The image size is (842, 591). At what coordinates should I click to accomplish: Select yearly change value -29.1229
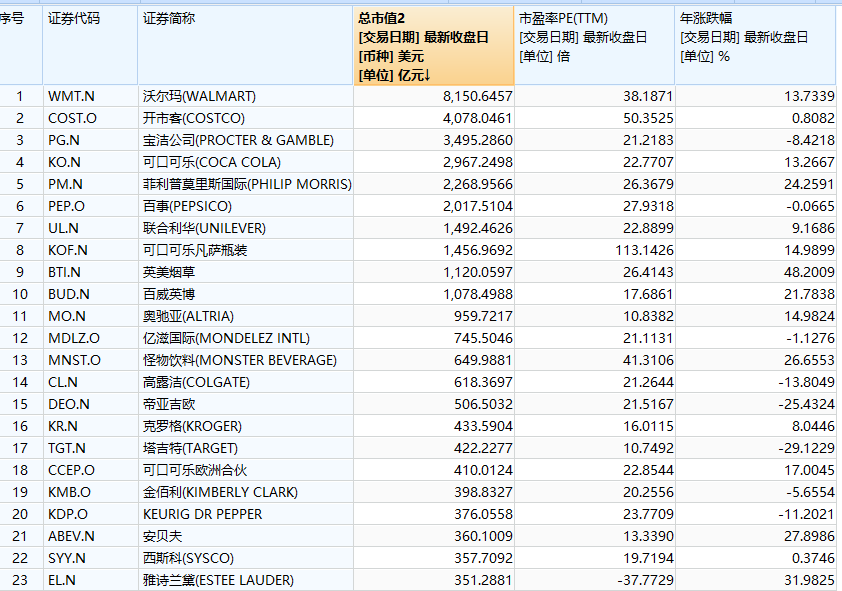(807, 449)
